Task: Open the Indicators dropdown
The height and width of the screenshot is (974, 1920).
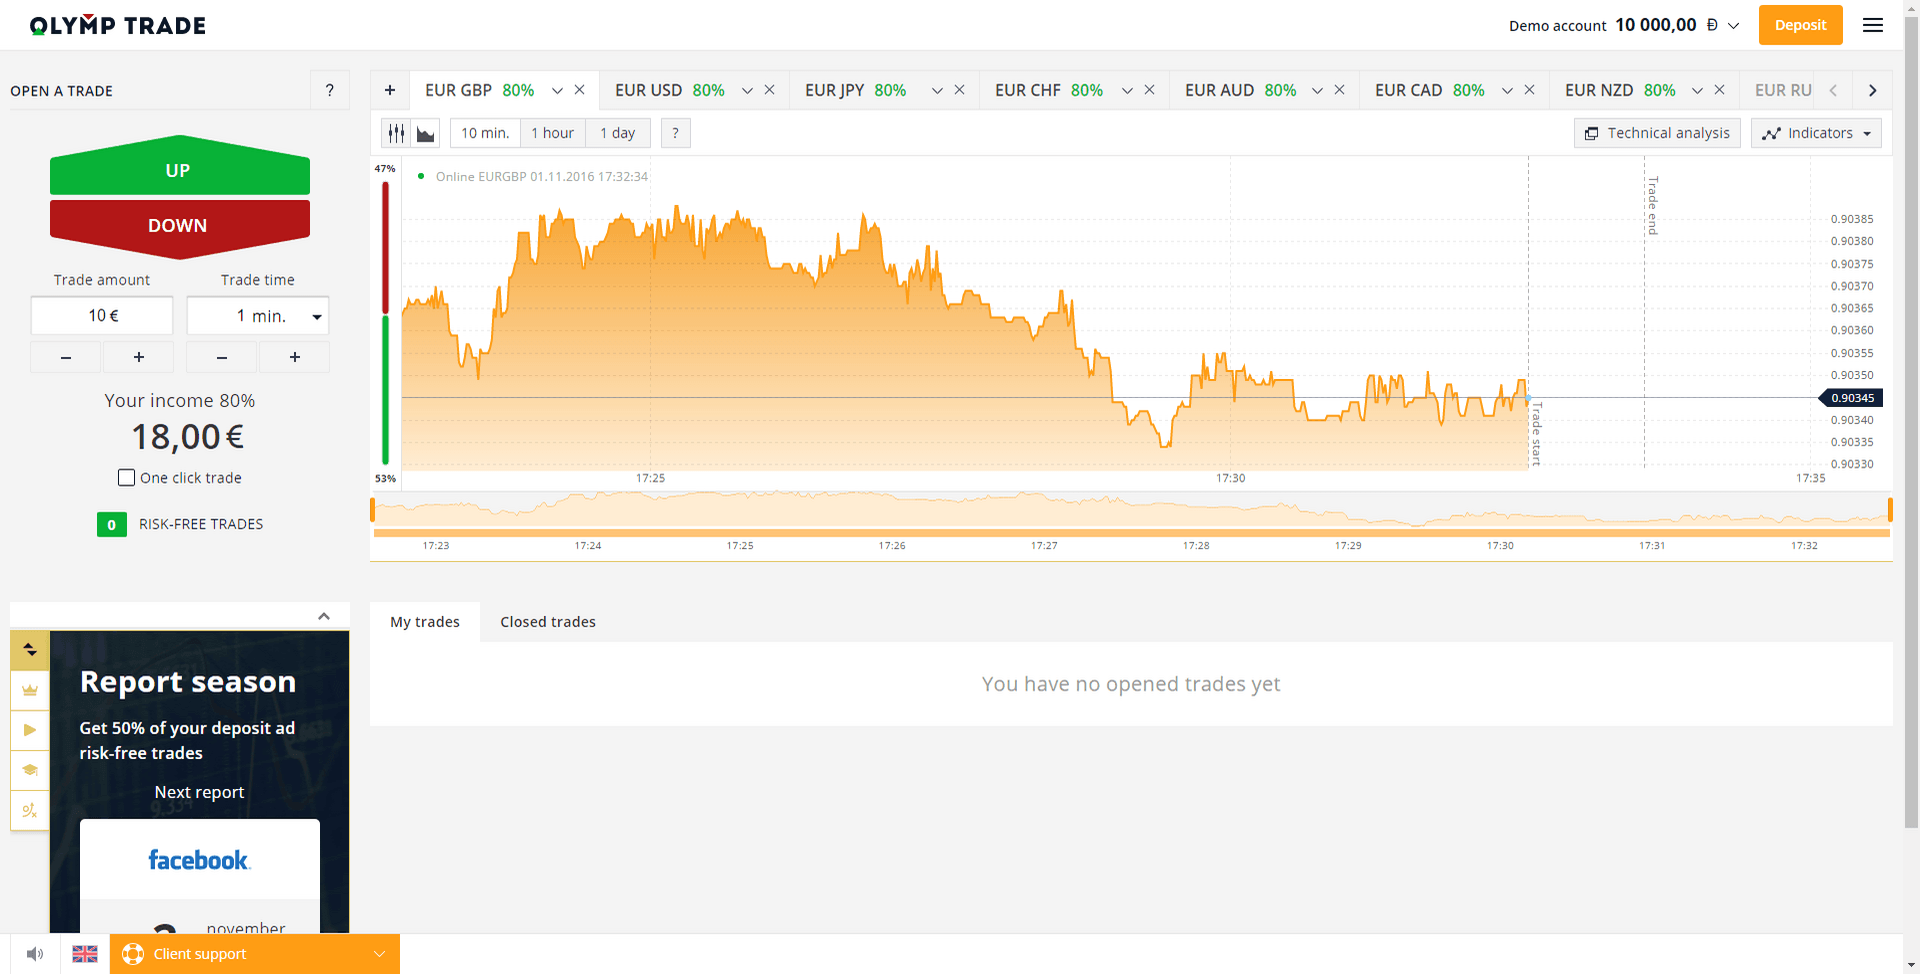Action: [1816, 133]
